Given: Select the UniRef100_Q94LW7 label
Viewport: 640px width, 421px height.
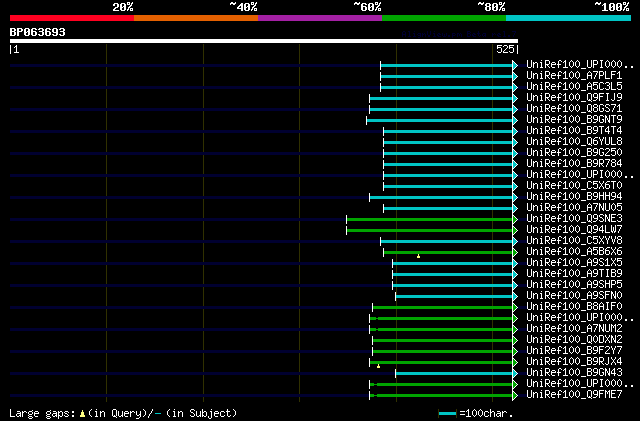Looking at the screenshot, I should tap(574, 230).
